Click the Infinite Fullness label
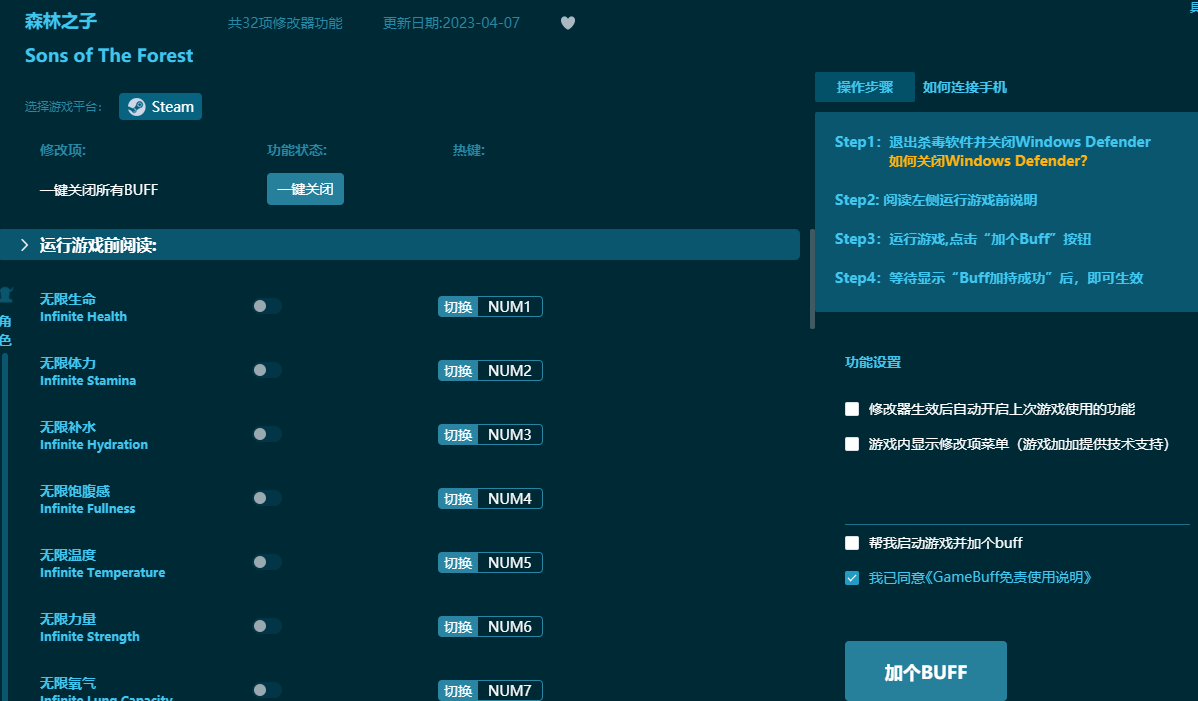This screenshot has height=701, width=1198. [88, 509]
